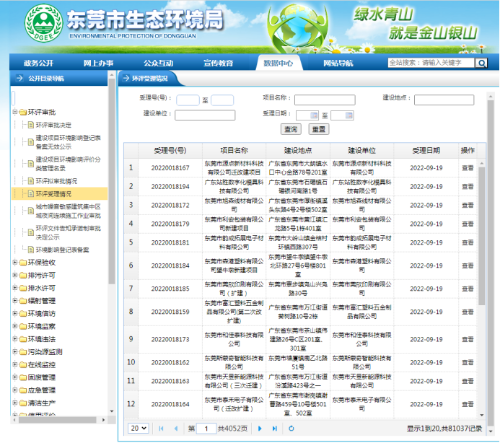Click the page number field
The width and height of the screenshot is (500, 443).
pos(206,428)
